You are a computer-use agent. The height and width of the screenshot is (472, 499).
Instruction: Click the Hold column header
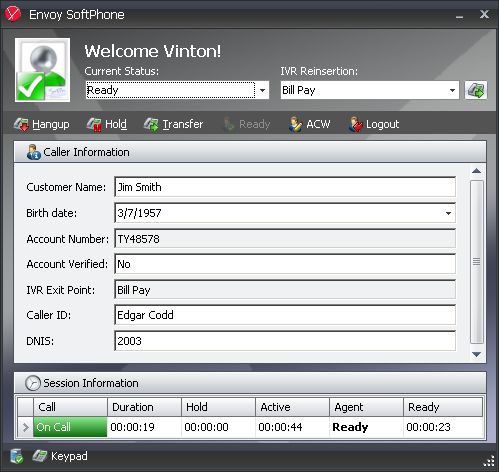tap(219, 407)
